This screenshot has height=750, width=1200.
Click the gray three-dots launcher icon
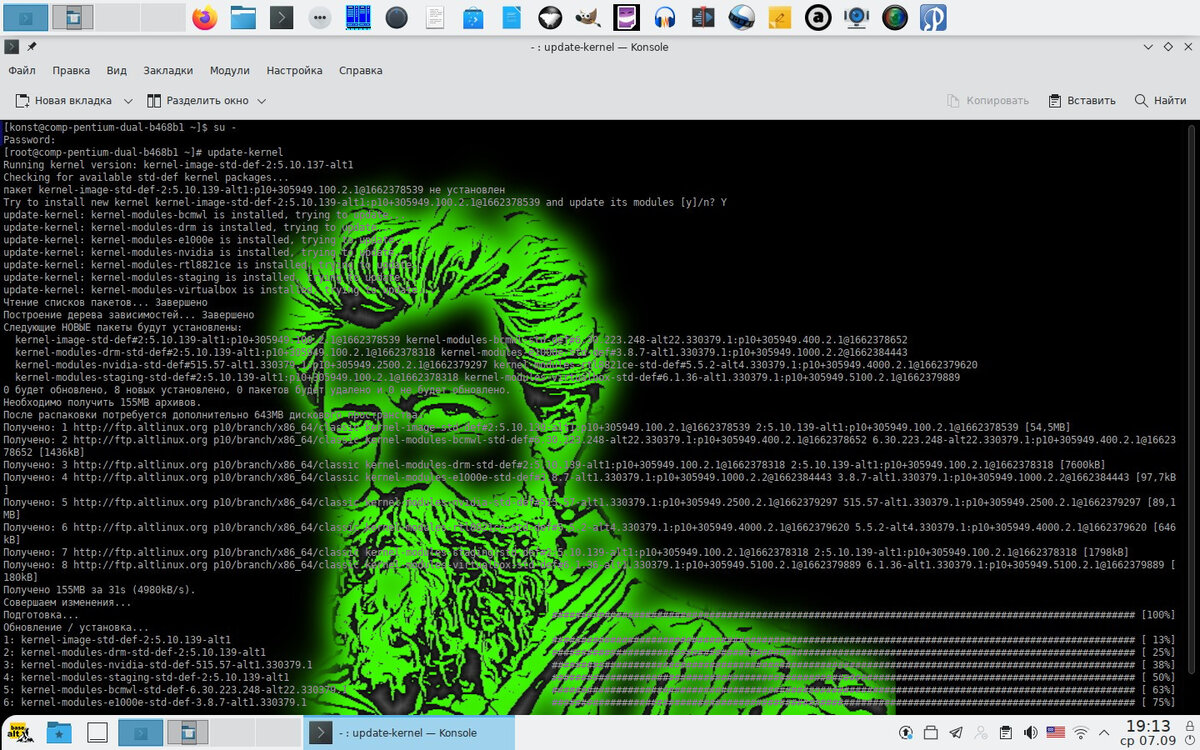(x=320, y=17)
